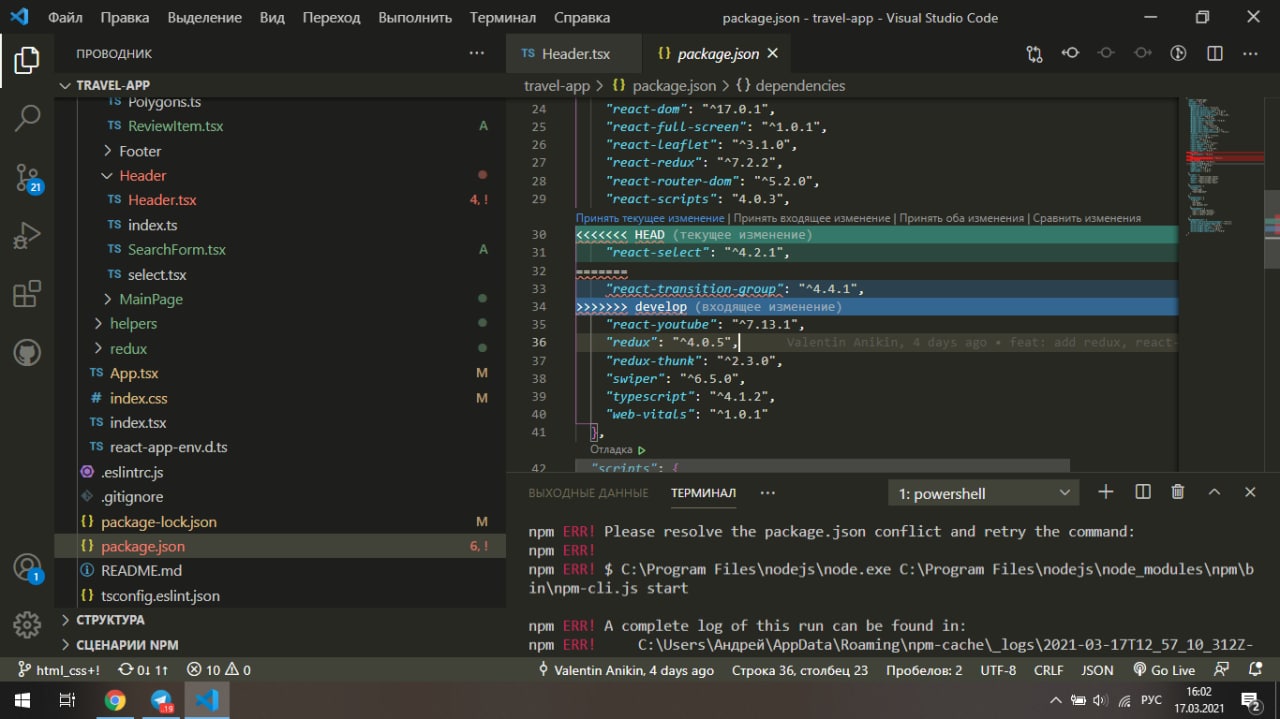
Task: Click Принять текущее изменение link
Action: (x=650, y=218)
